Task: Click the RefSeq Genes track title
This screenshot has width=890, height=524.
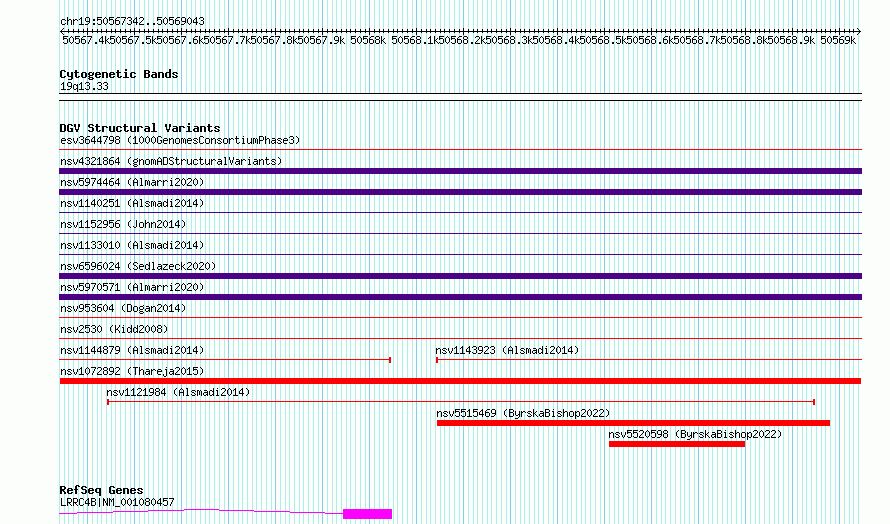Action: click(x=101, y=490)
